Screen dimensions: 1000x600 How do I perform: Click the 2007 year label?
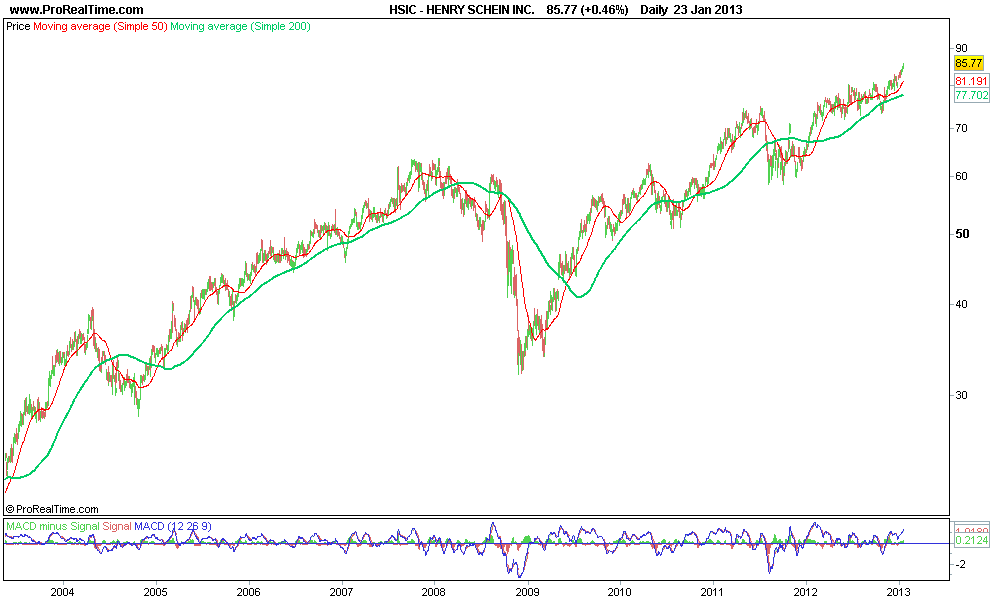(x=342, y=592)
